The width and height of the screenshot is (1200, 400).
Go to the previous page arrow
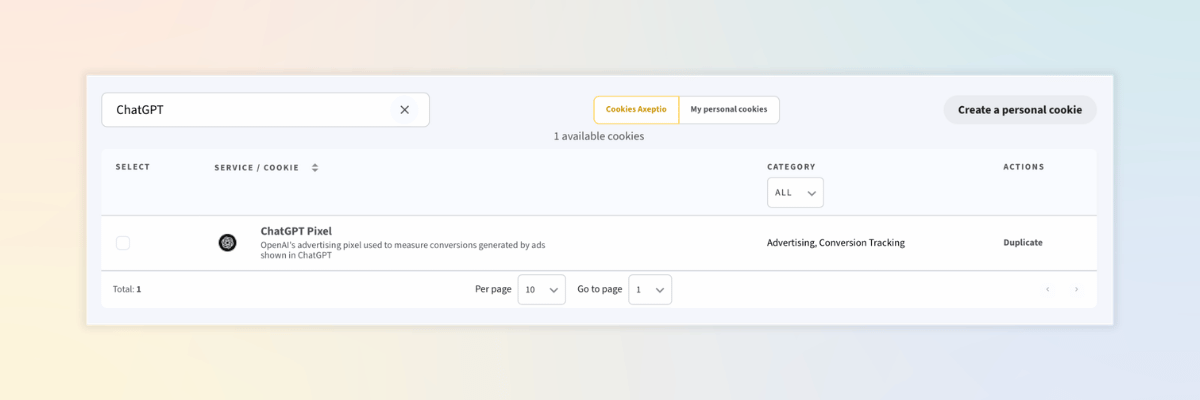point(1048,289)
